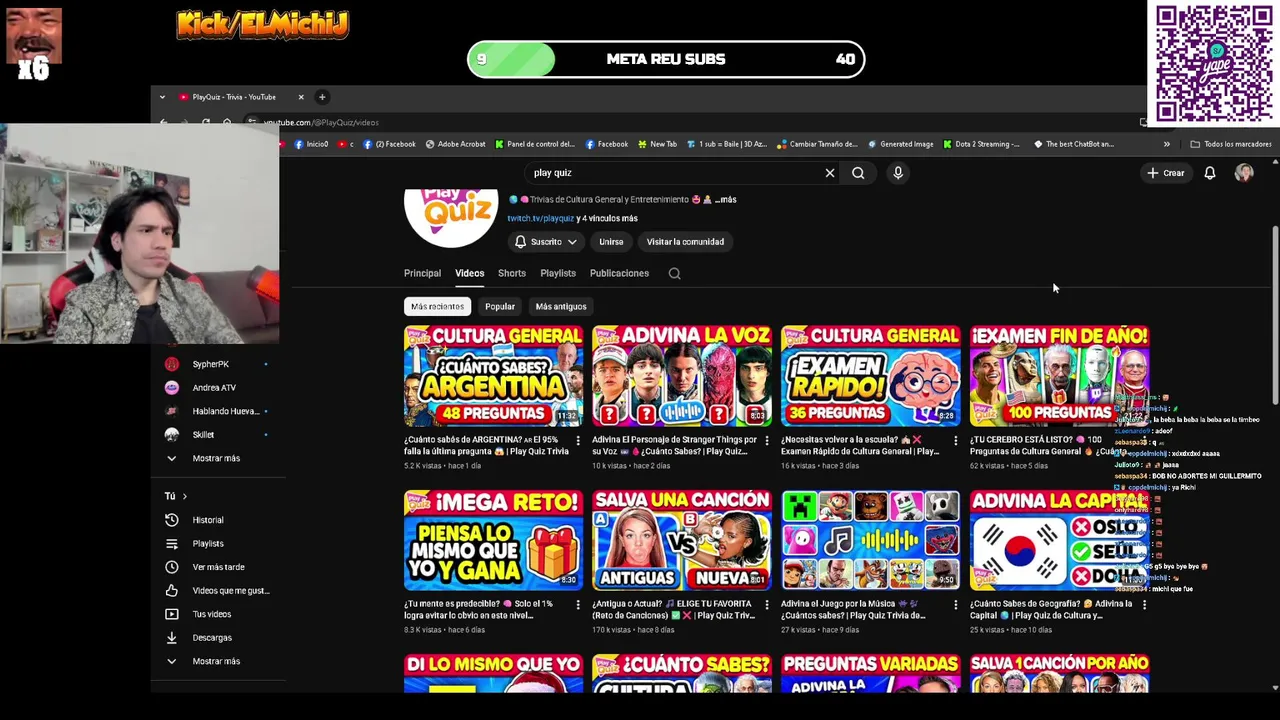Open Generated Image bookmark
This screenshot has height=720, width=1280.
coord(900,144)
